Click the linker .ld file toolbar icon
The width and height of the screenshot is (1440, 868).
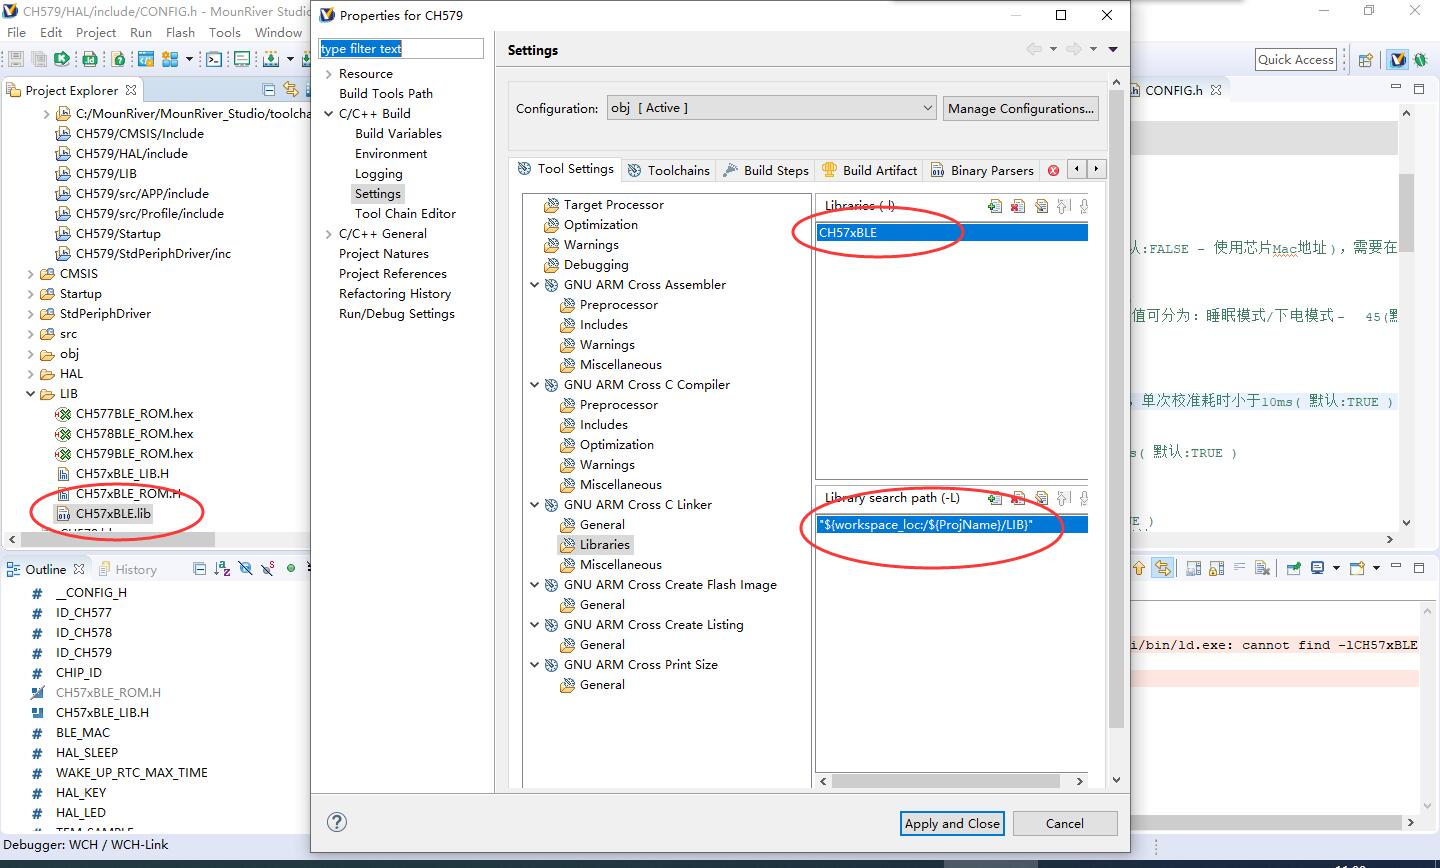[x=90, y=59]
